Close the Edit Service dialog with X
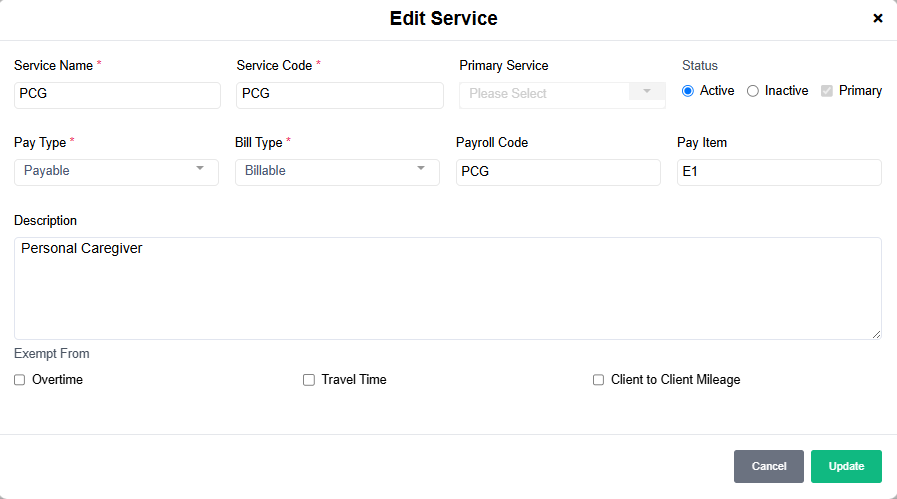The height and width of the screenshot is (499, 897). (x=878, y=18)
